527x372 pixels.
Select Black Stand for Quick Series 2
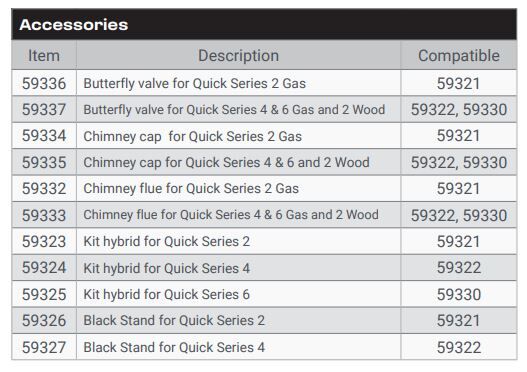point(174,321)
